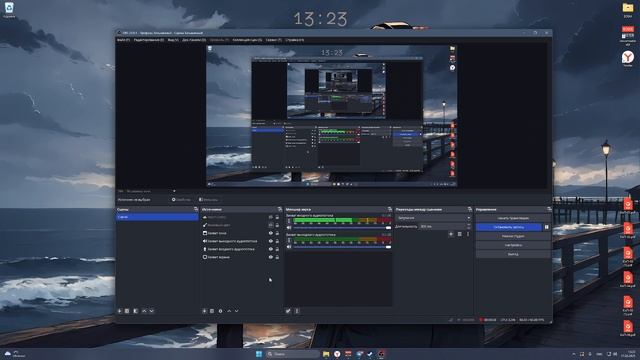The width and height of the screenshot is (640, 360).
Task: Click the Свойства button above the docks
Action: point(181,200)
